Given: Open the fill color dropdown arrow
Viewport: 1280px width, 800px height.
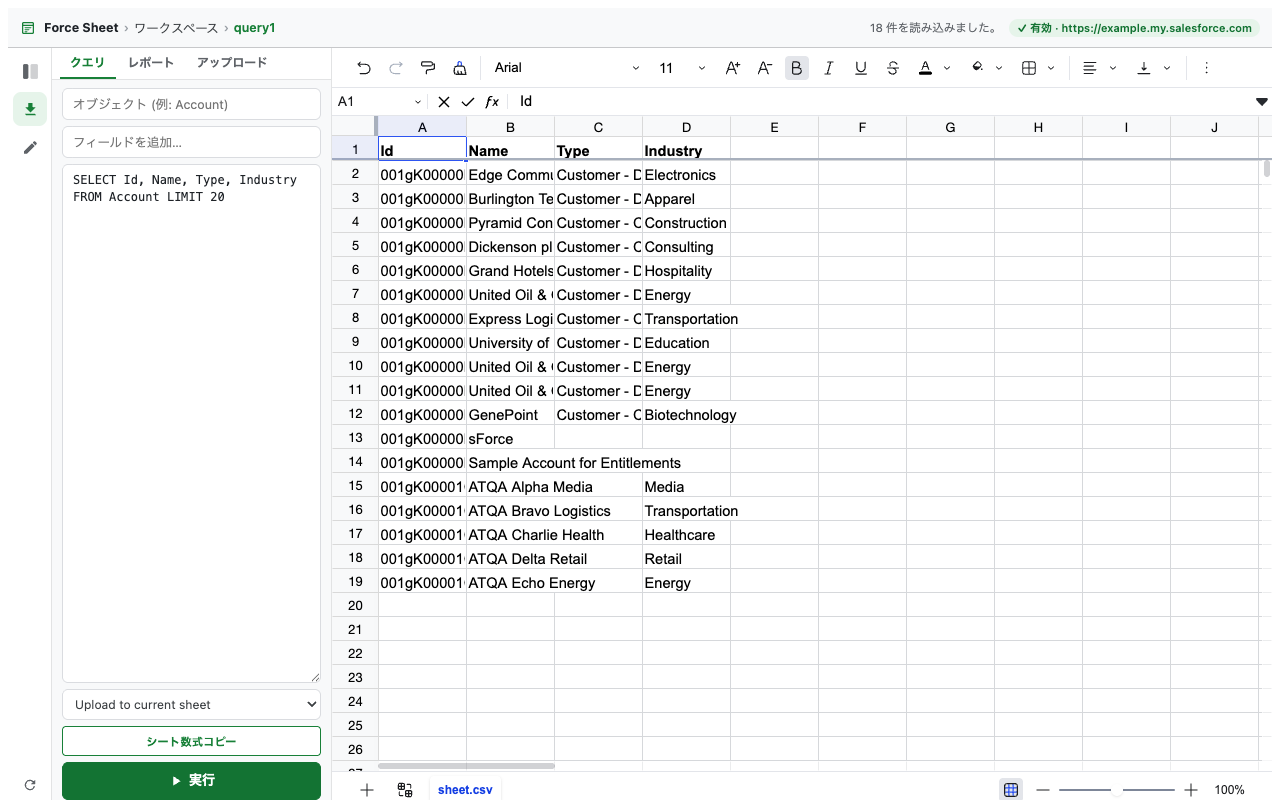Looking at the screenshot, I should point(999,68).
